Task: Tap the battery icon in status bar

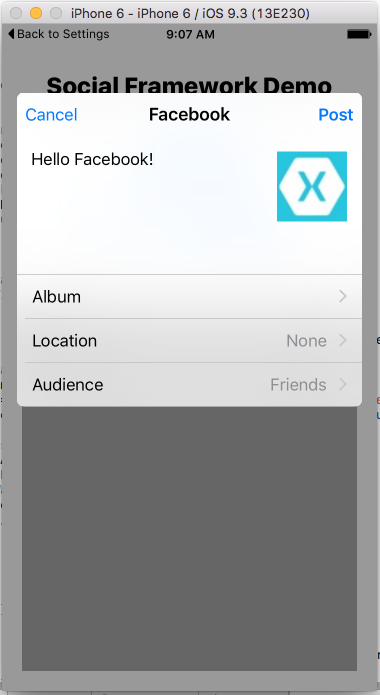Action: (359, 34)
